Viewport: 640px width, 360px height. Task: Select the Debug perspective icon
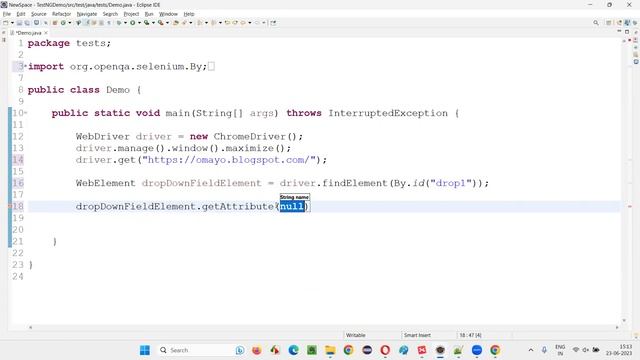635,23
